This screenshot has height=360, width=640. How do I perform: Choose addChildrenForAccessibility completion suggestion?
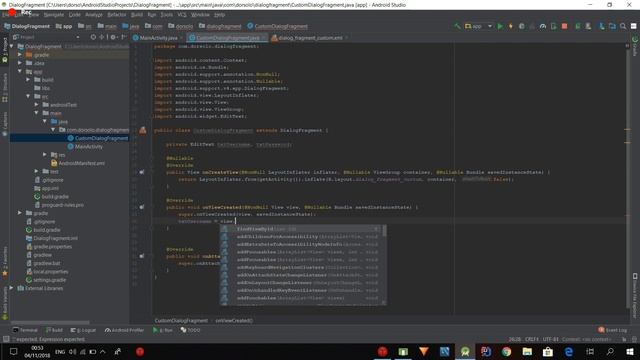pyautogui.click(x=300, y=237)
